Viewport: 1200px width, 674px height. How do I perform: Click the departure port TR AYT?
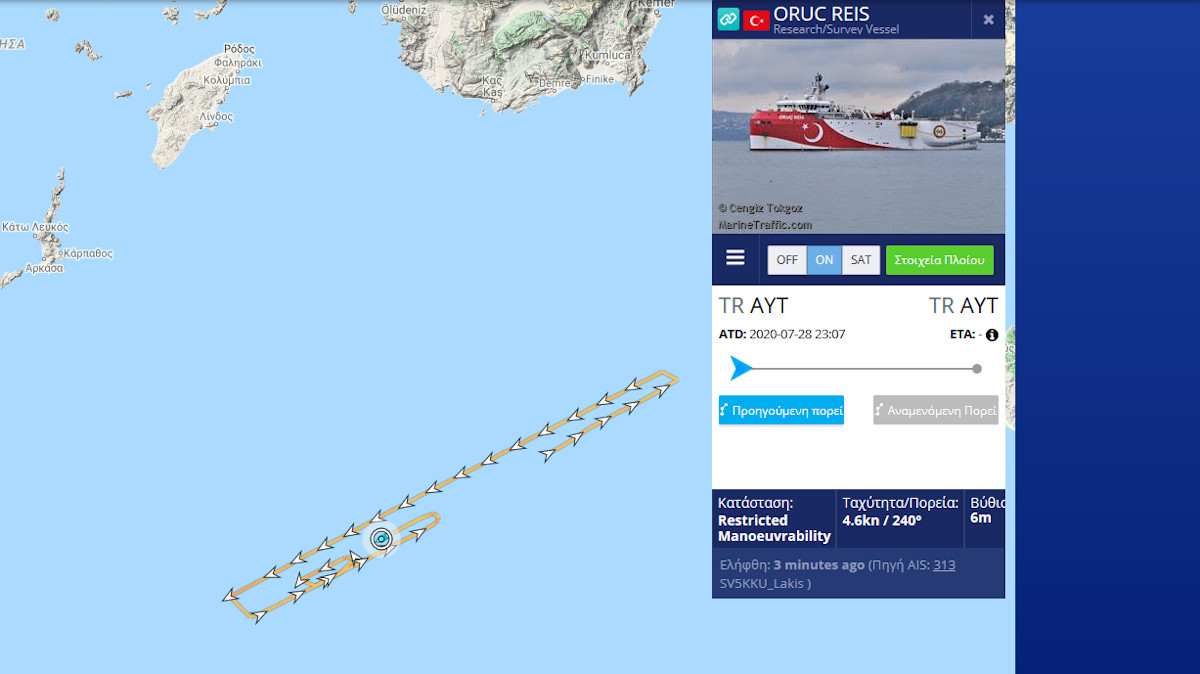753,305
